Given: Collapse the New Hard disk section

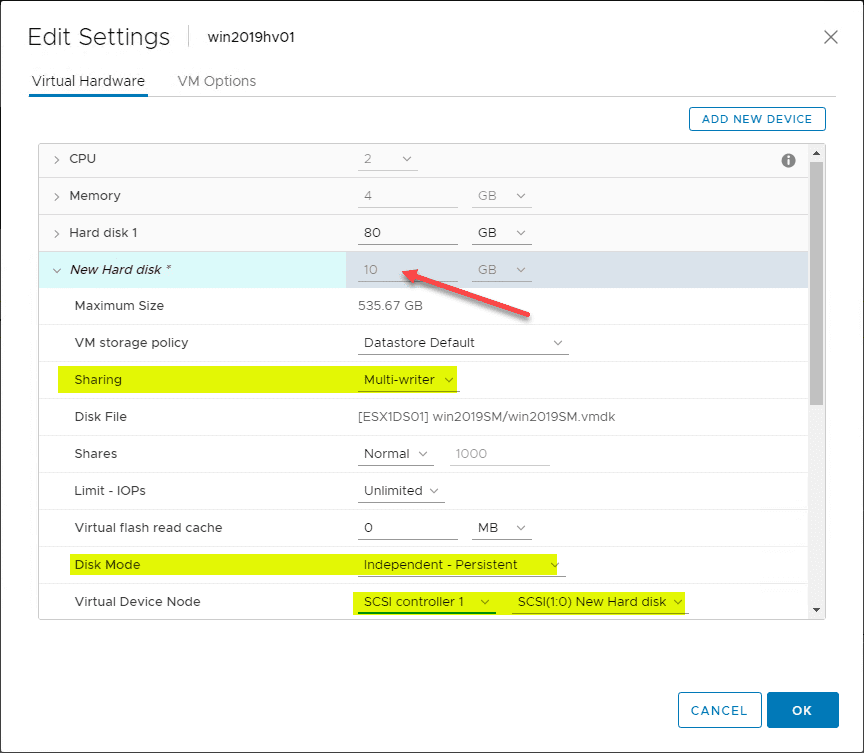Looking at the screenshot, I should click(x=57, y=269).
